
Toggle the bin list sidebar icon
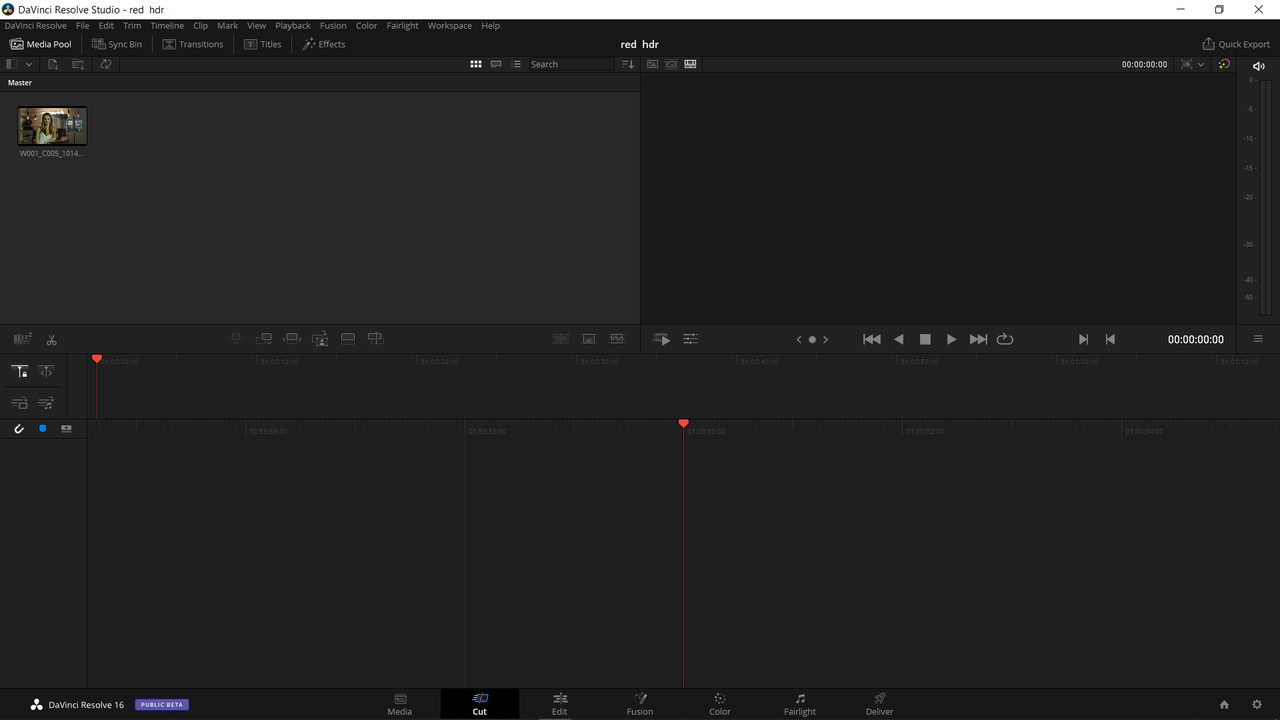pos(12,64)
